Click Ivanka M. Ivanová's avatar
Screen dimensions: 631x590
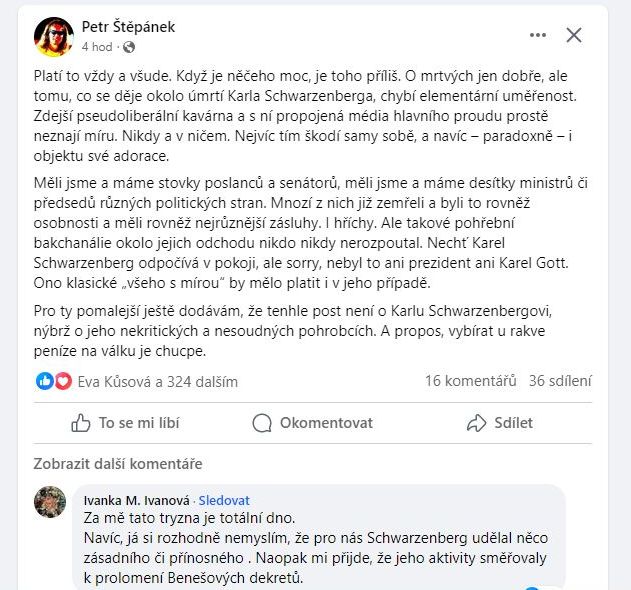50,502
